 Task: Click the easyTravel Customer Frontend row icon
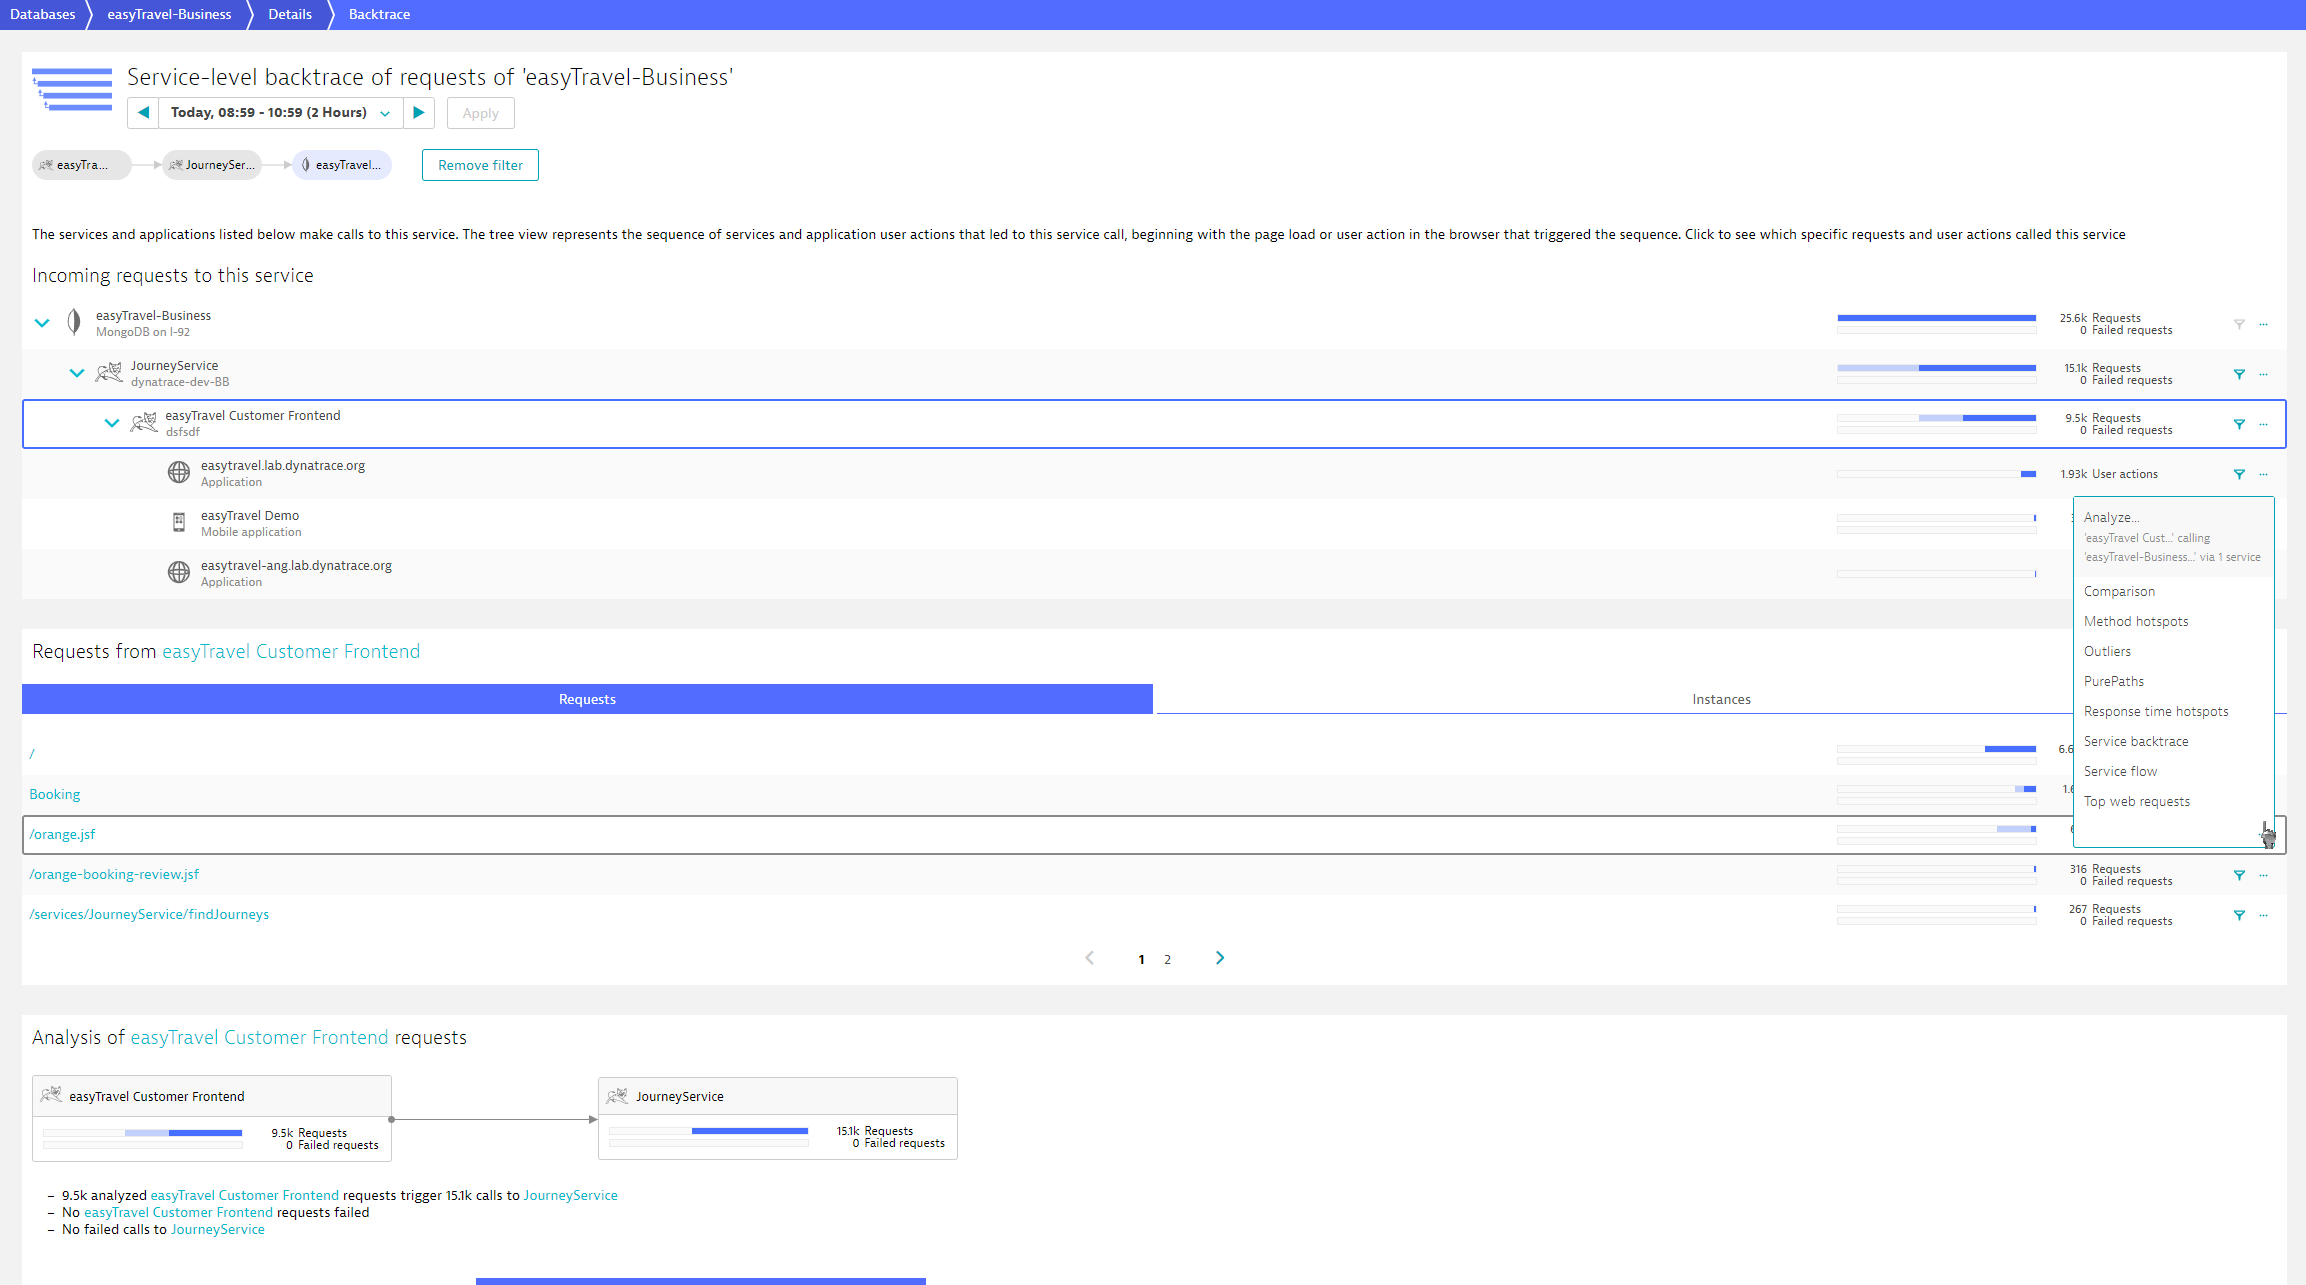tap(144, 423)
